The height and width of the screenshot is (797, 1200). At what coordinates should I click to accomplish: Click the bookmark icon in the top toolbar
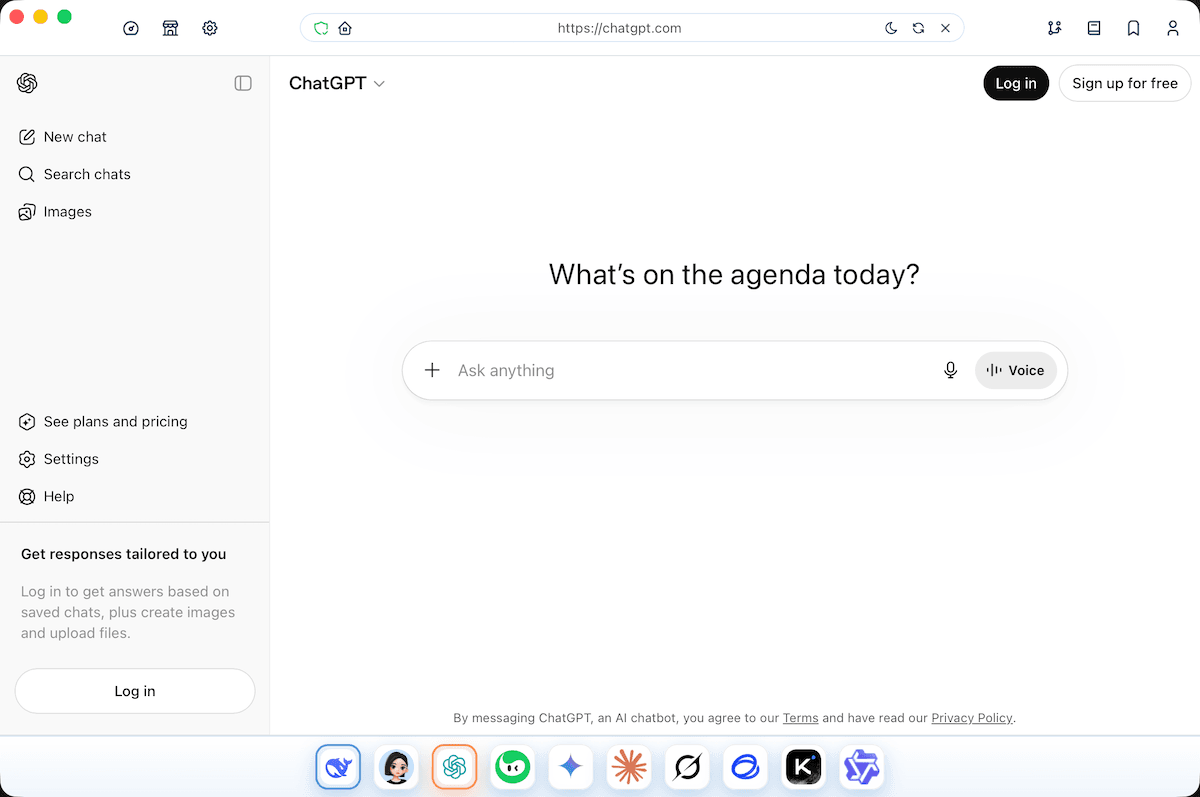1133,28
